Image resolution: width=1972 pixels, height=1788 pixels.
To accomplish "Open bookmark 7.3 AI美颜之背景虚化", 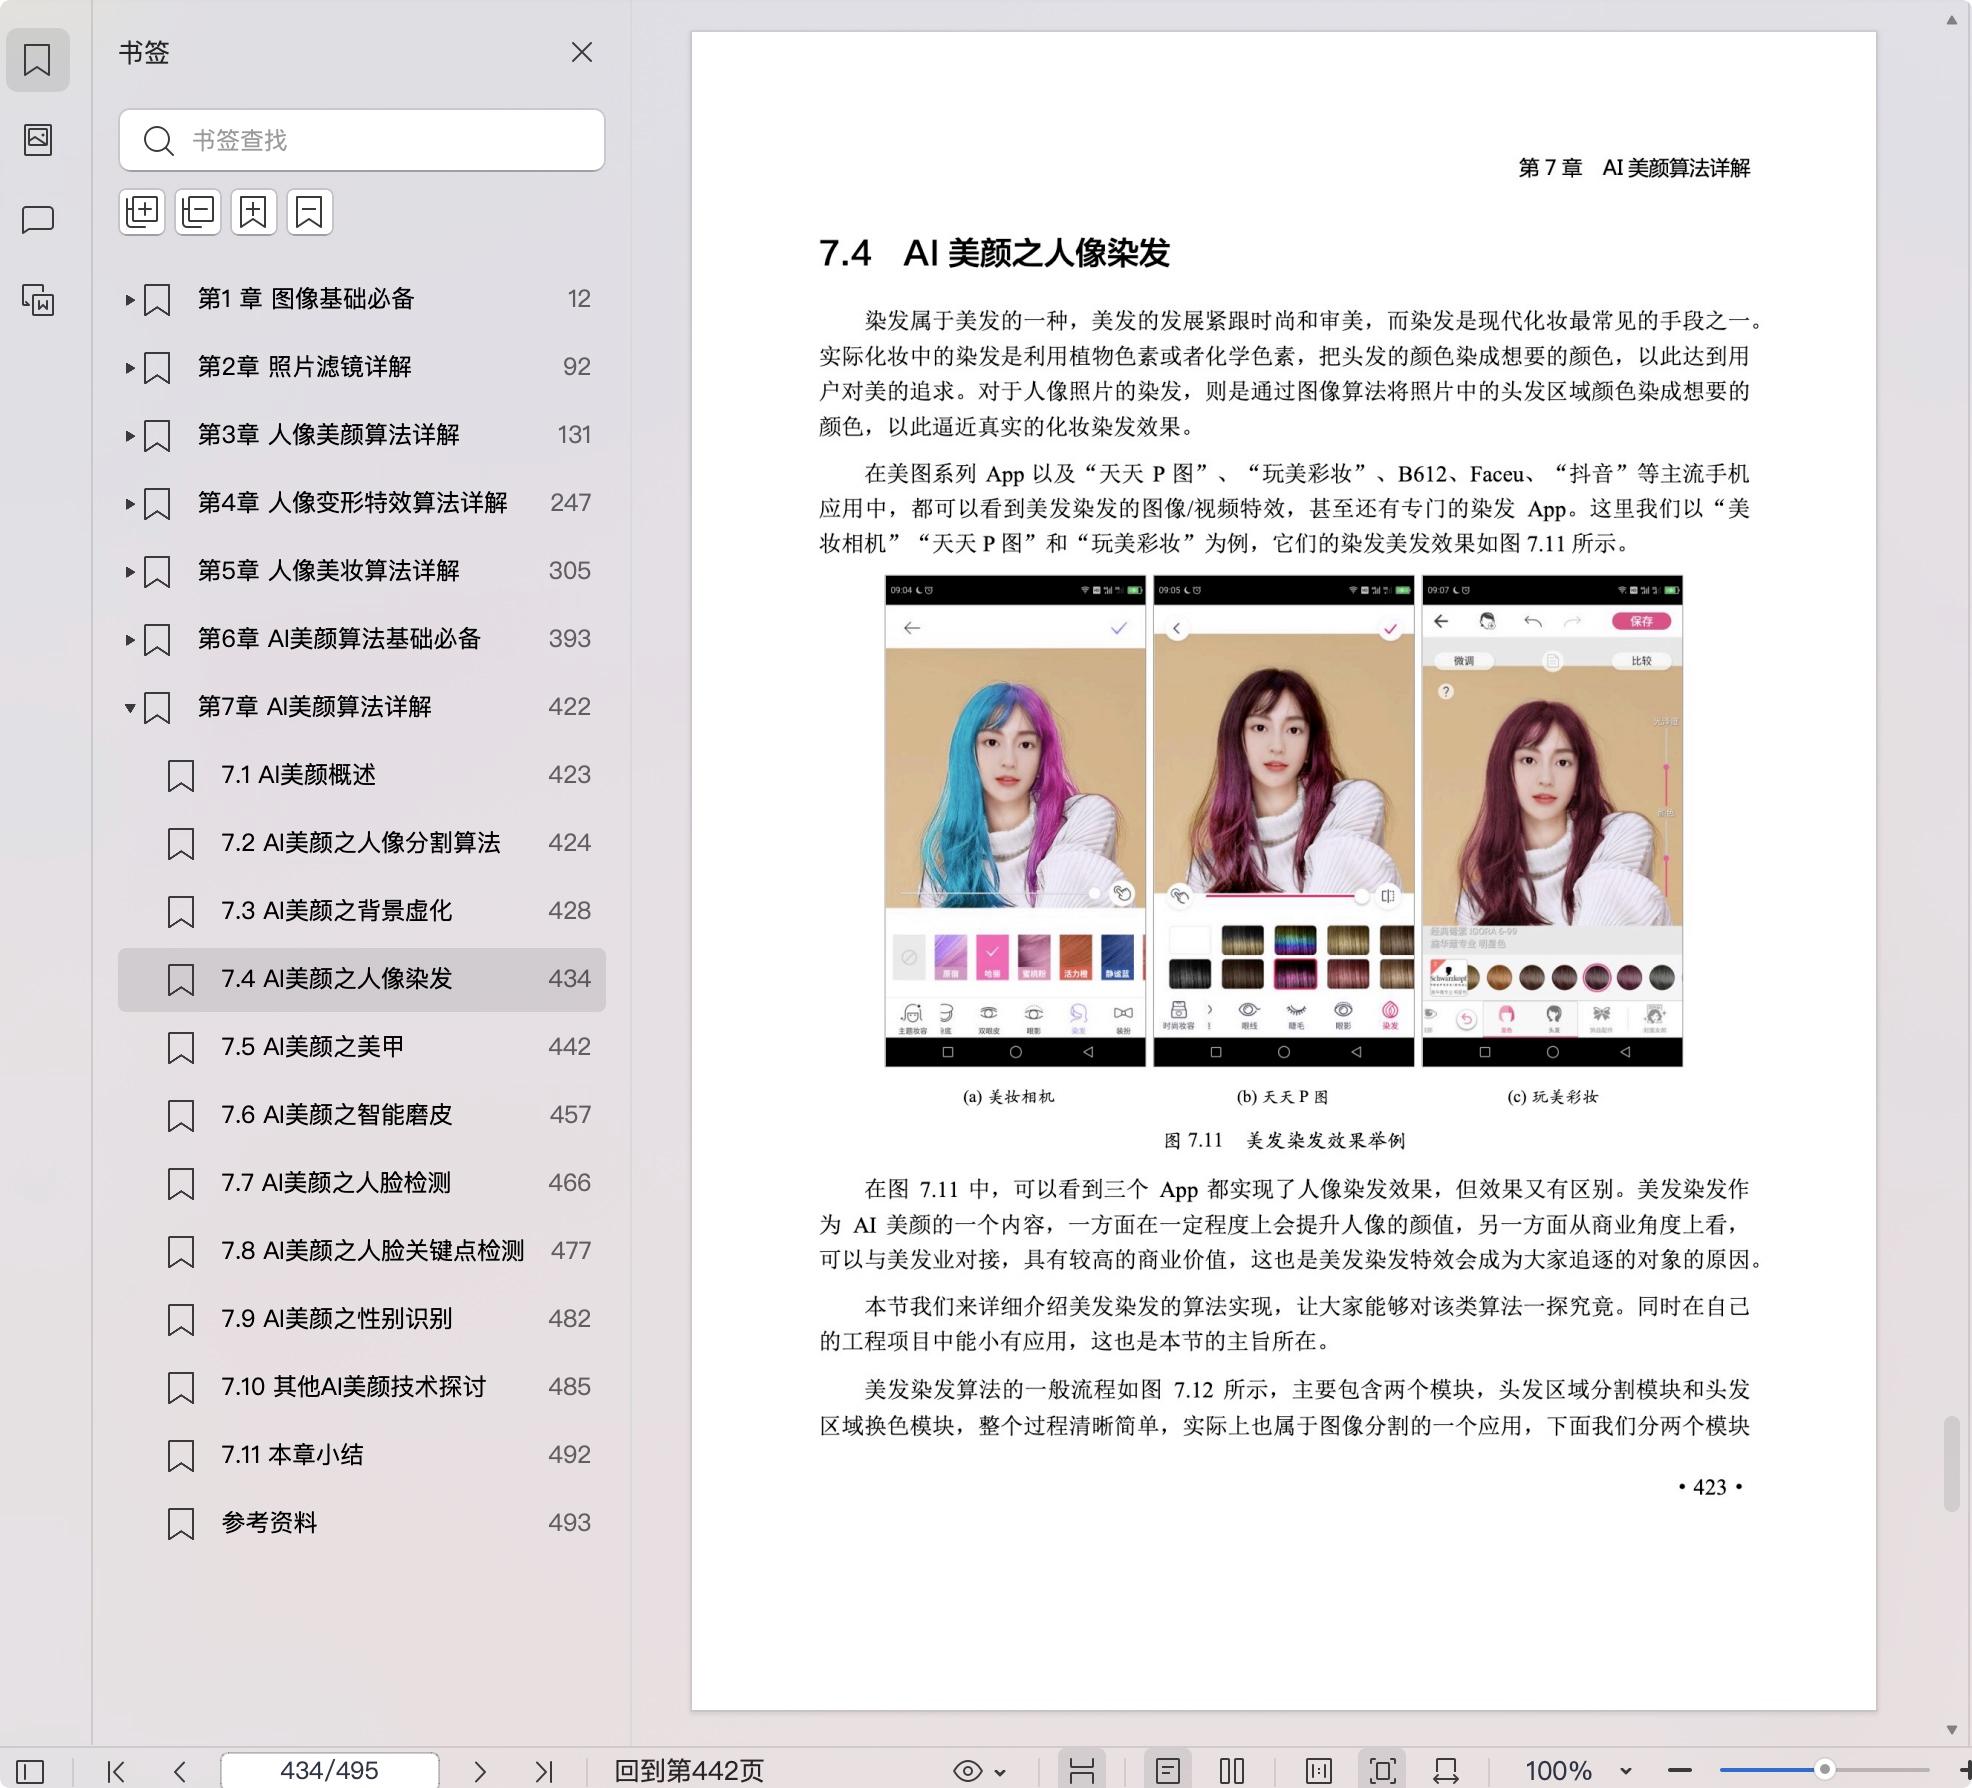I will [x=362, y=911].
